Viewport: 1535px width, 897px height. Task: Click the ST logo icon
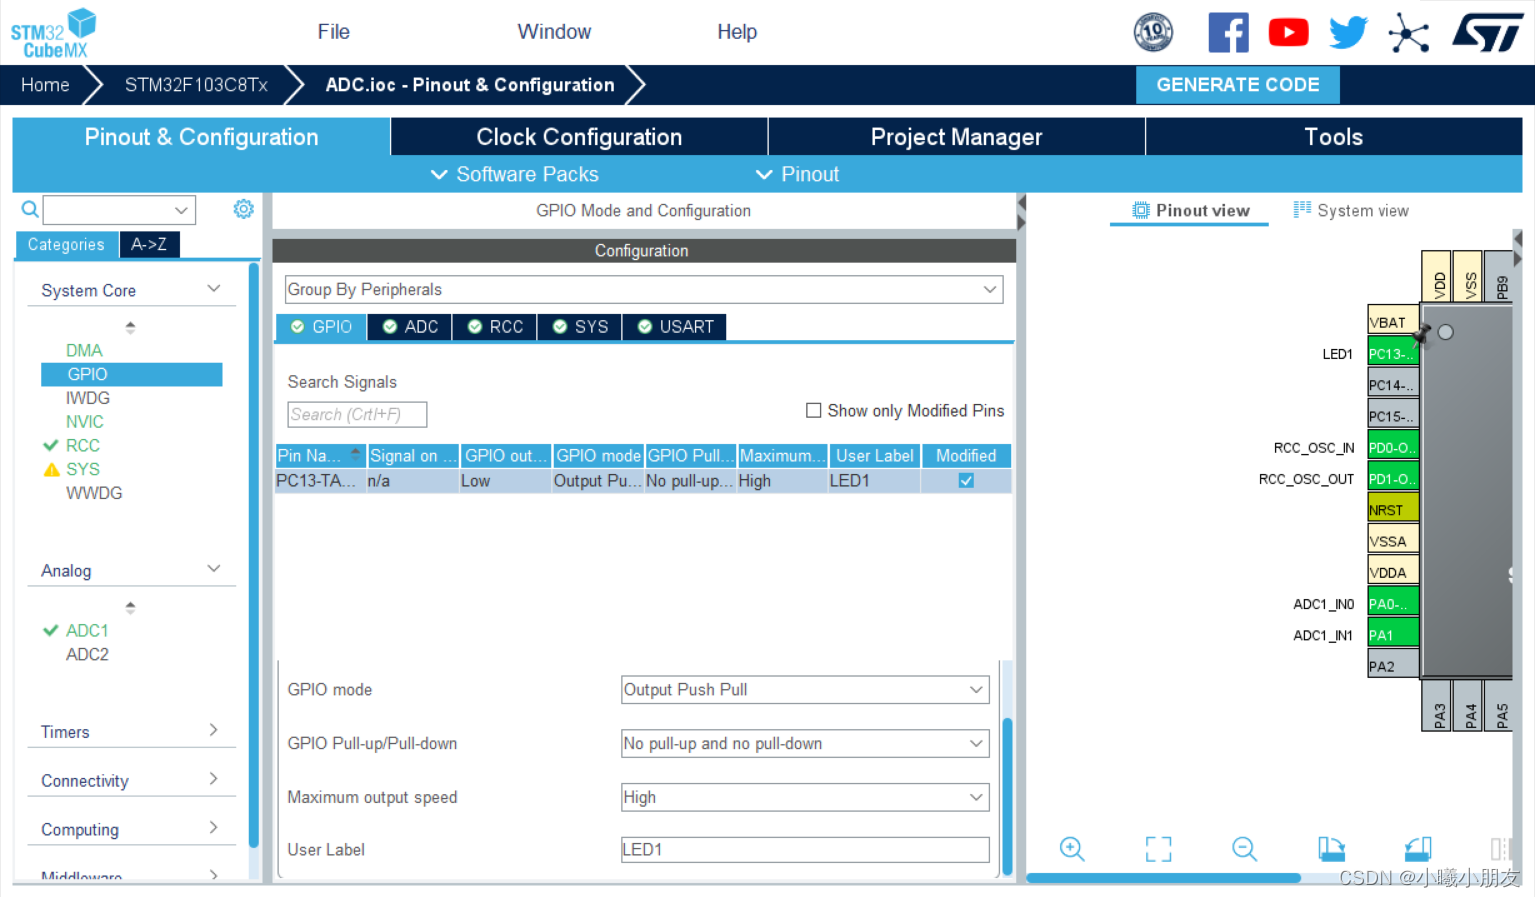1487,32
